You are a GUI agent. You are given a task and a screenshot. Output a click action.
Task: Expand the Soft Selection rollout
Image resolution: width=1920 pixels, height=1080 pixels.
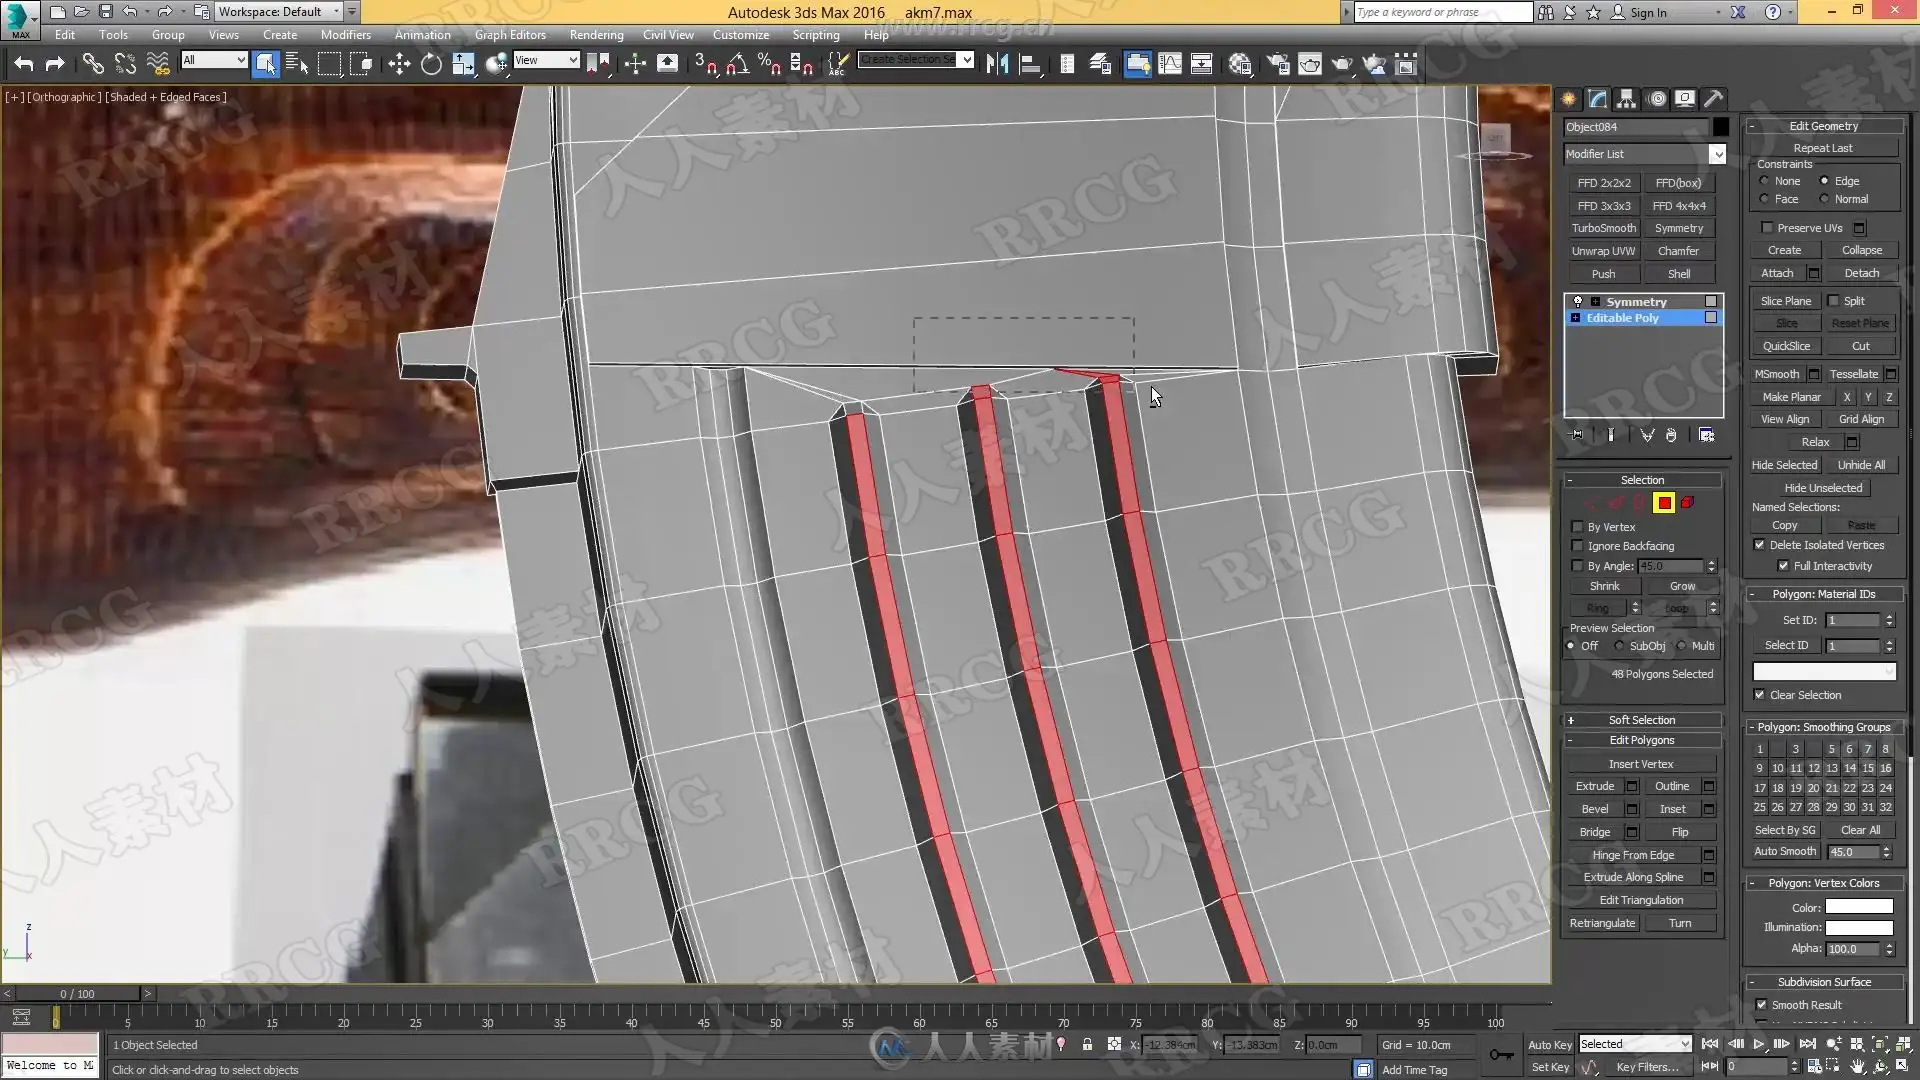coord(1641,720)
